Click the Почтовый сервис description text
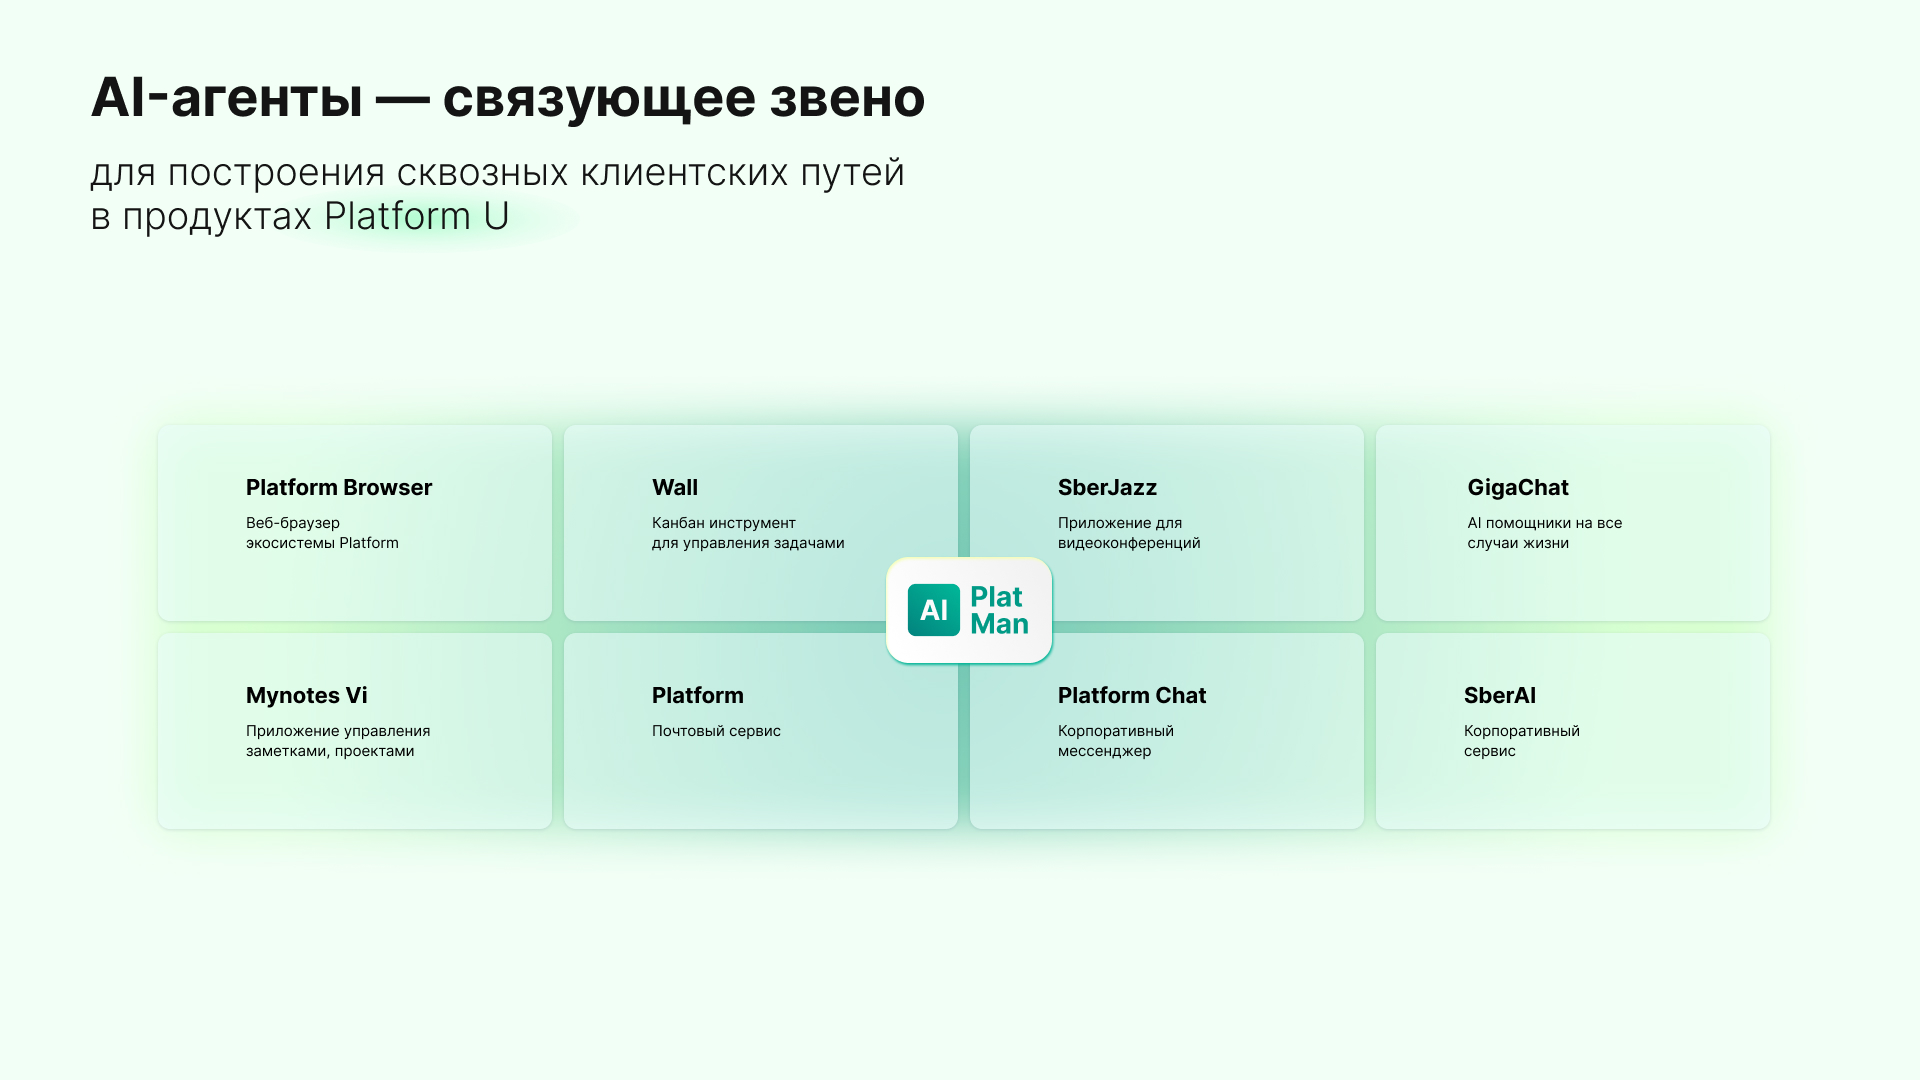 click(x=716, y=731)
